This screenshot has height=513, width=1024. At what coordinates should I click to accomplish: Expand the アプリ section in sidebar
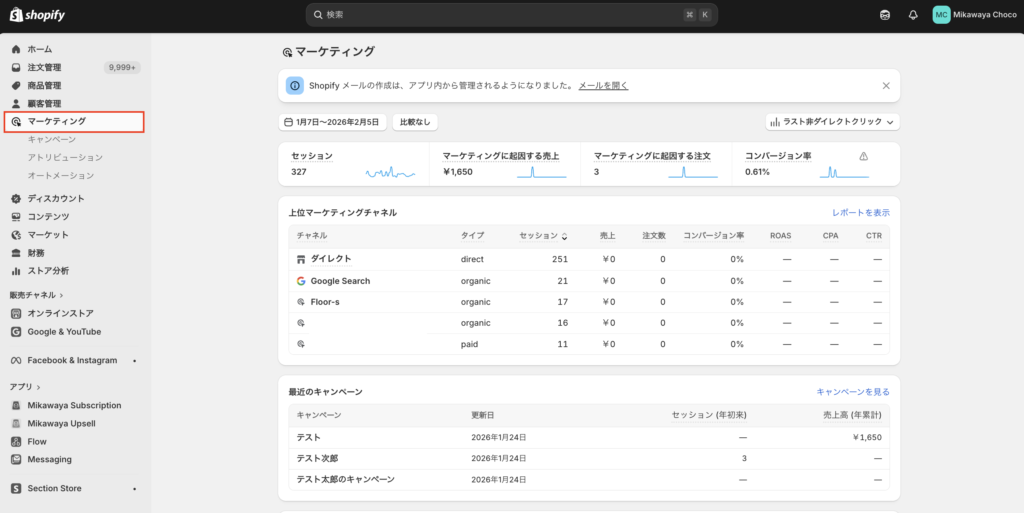(x=39, y=386)
